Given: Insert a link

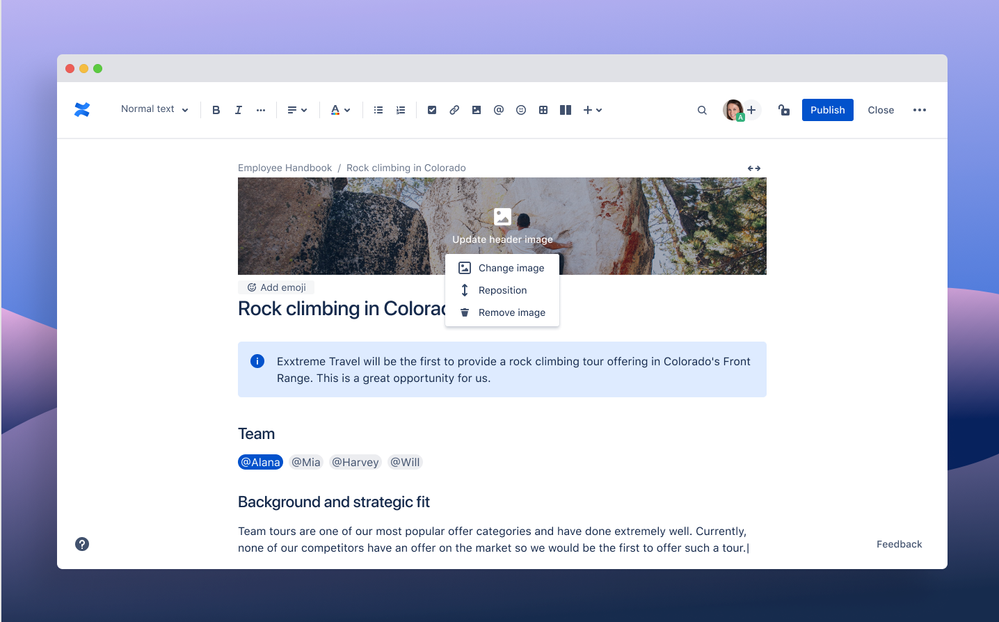Looking at the screenshot, I should 454,110.
